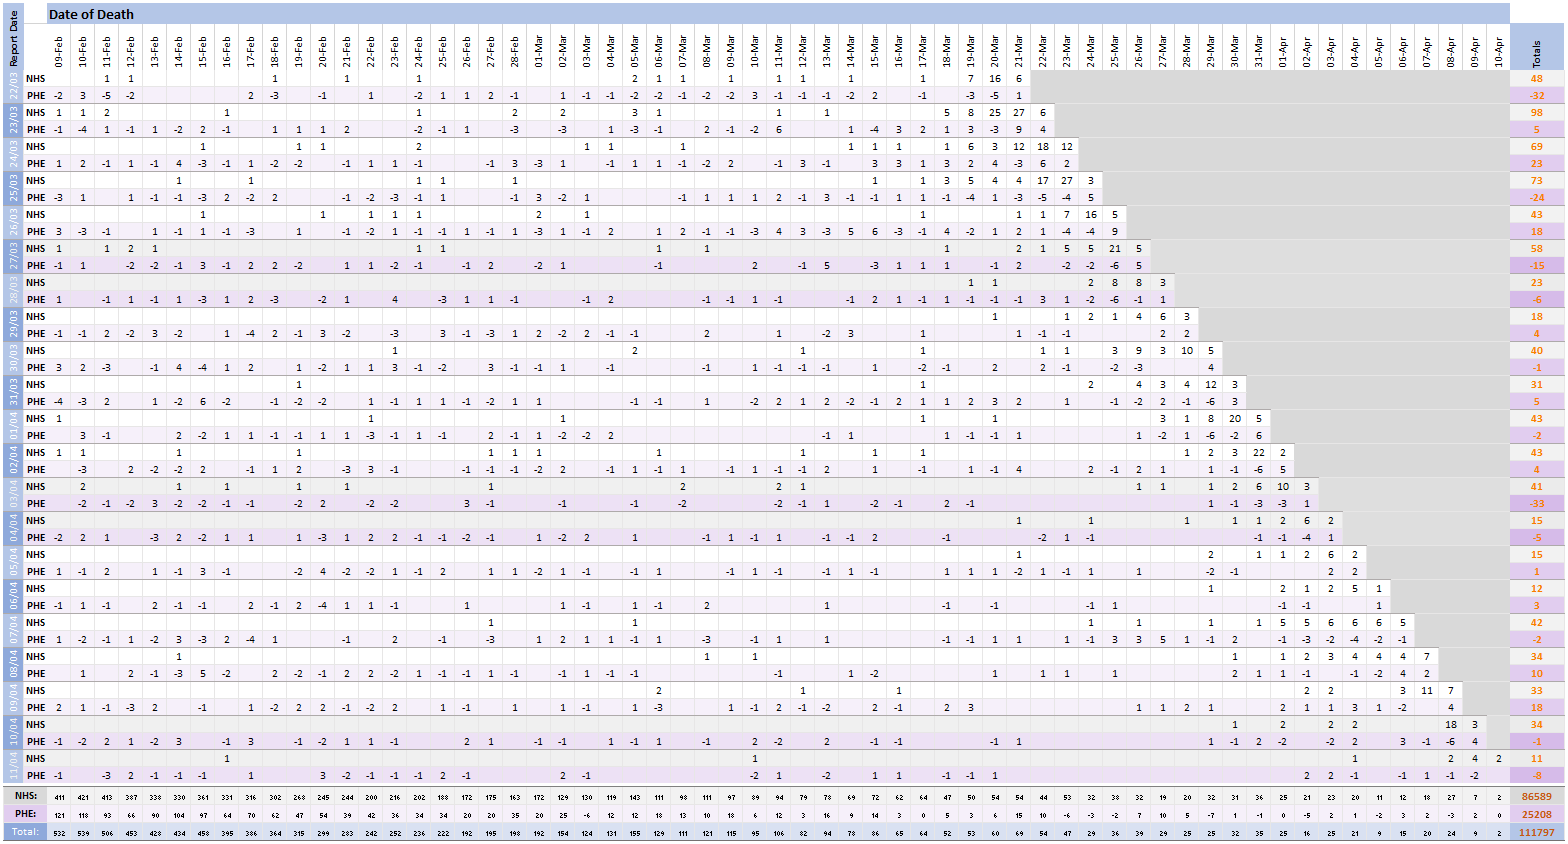Click the 31/03 report date label

coord(13,393)
